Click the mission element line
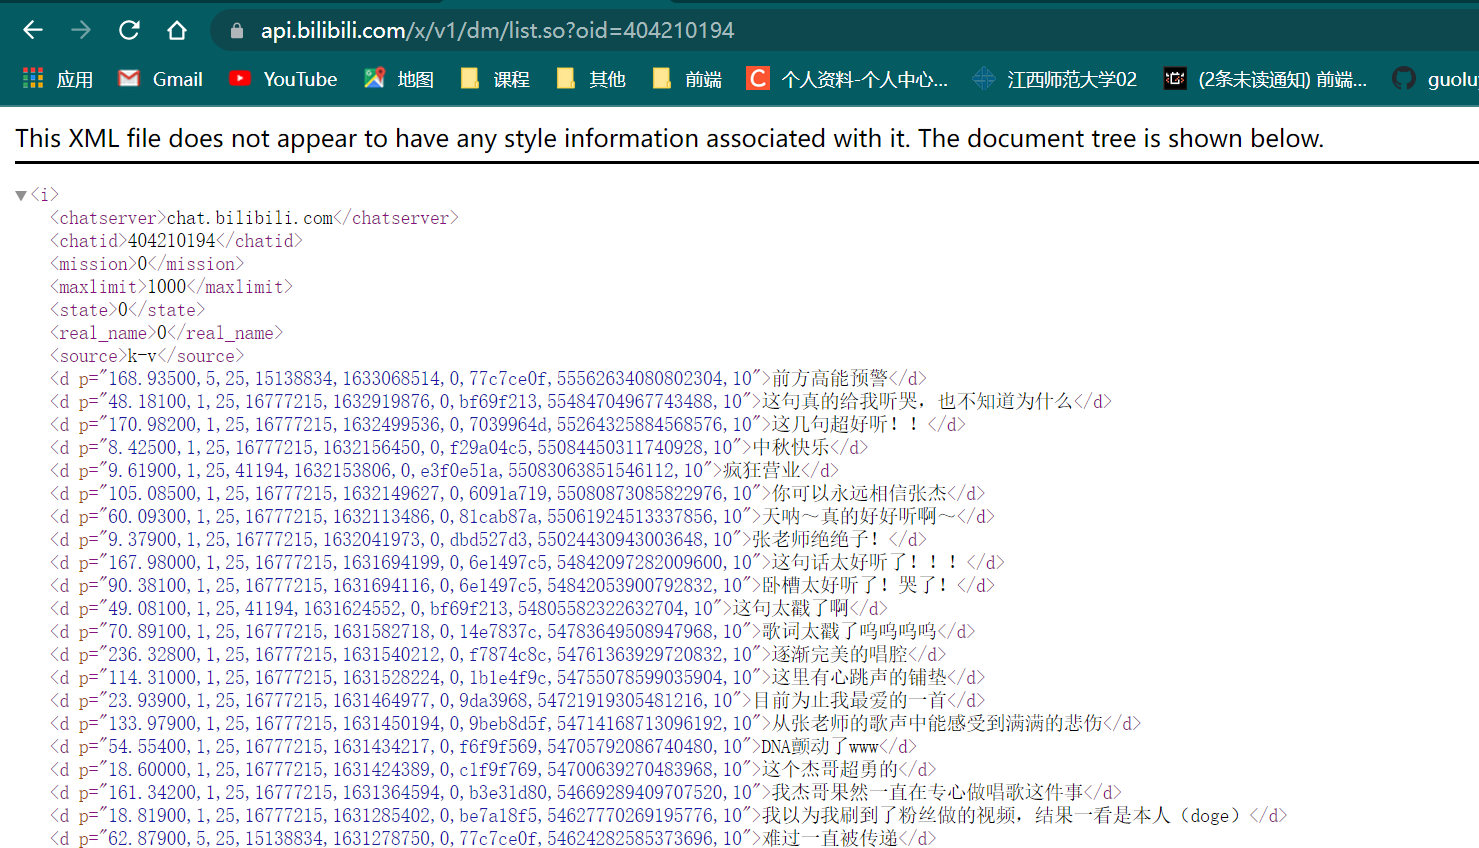Viewport: 1479px width, 848px height. [x=147, y=264]
